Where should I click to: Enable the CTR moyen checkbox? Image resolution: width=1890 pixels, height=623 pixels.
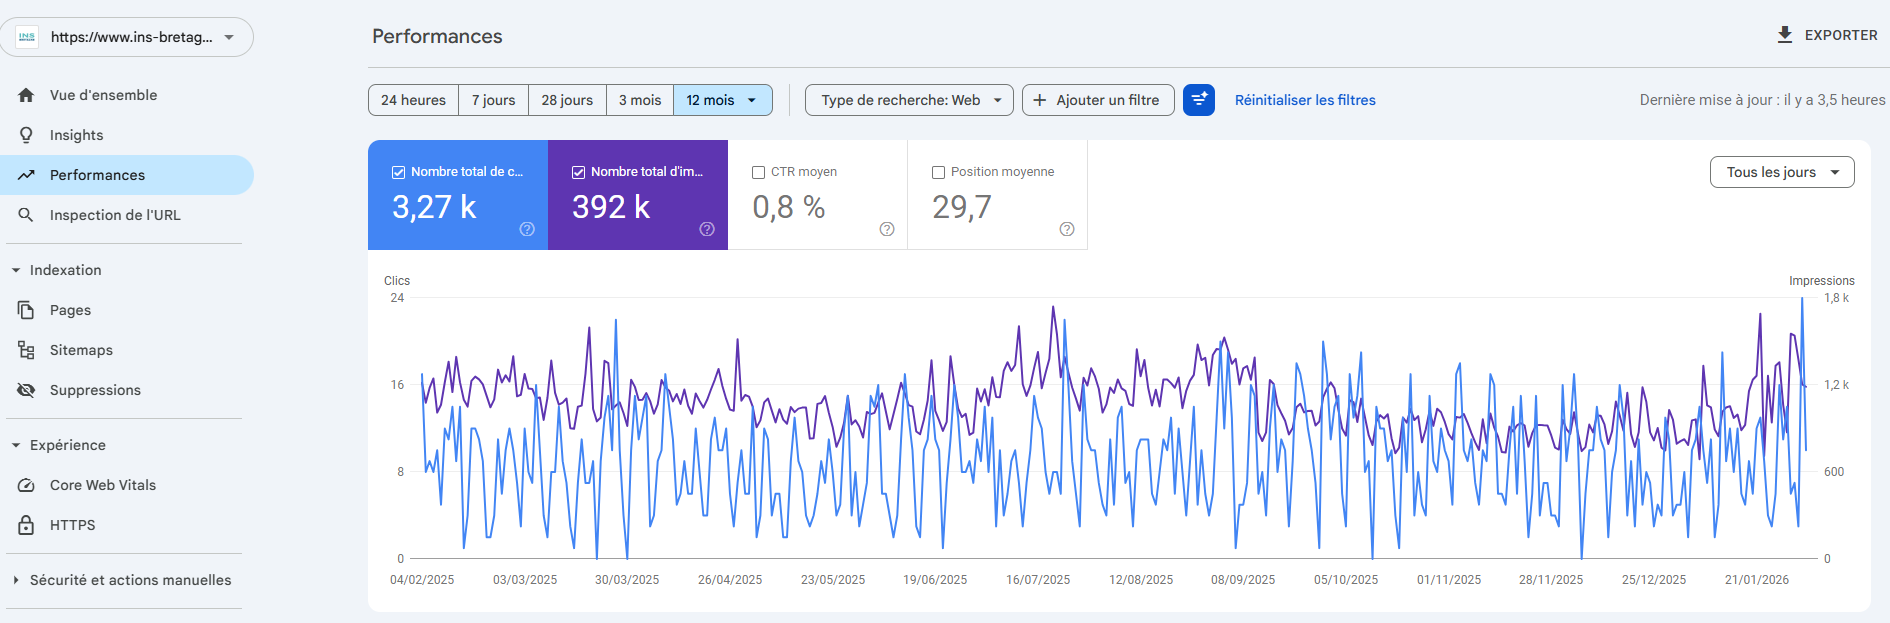coord(758,172)
